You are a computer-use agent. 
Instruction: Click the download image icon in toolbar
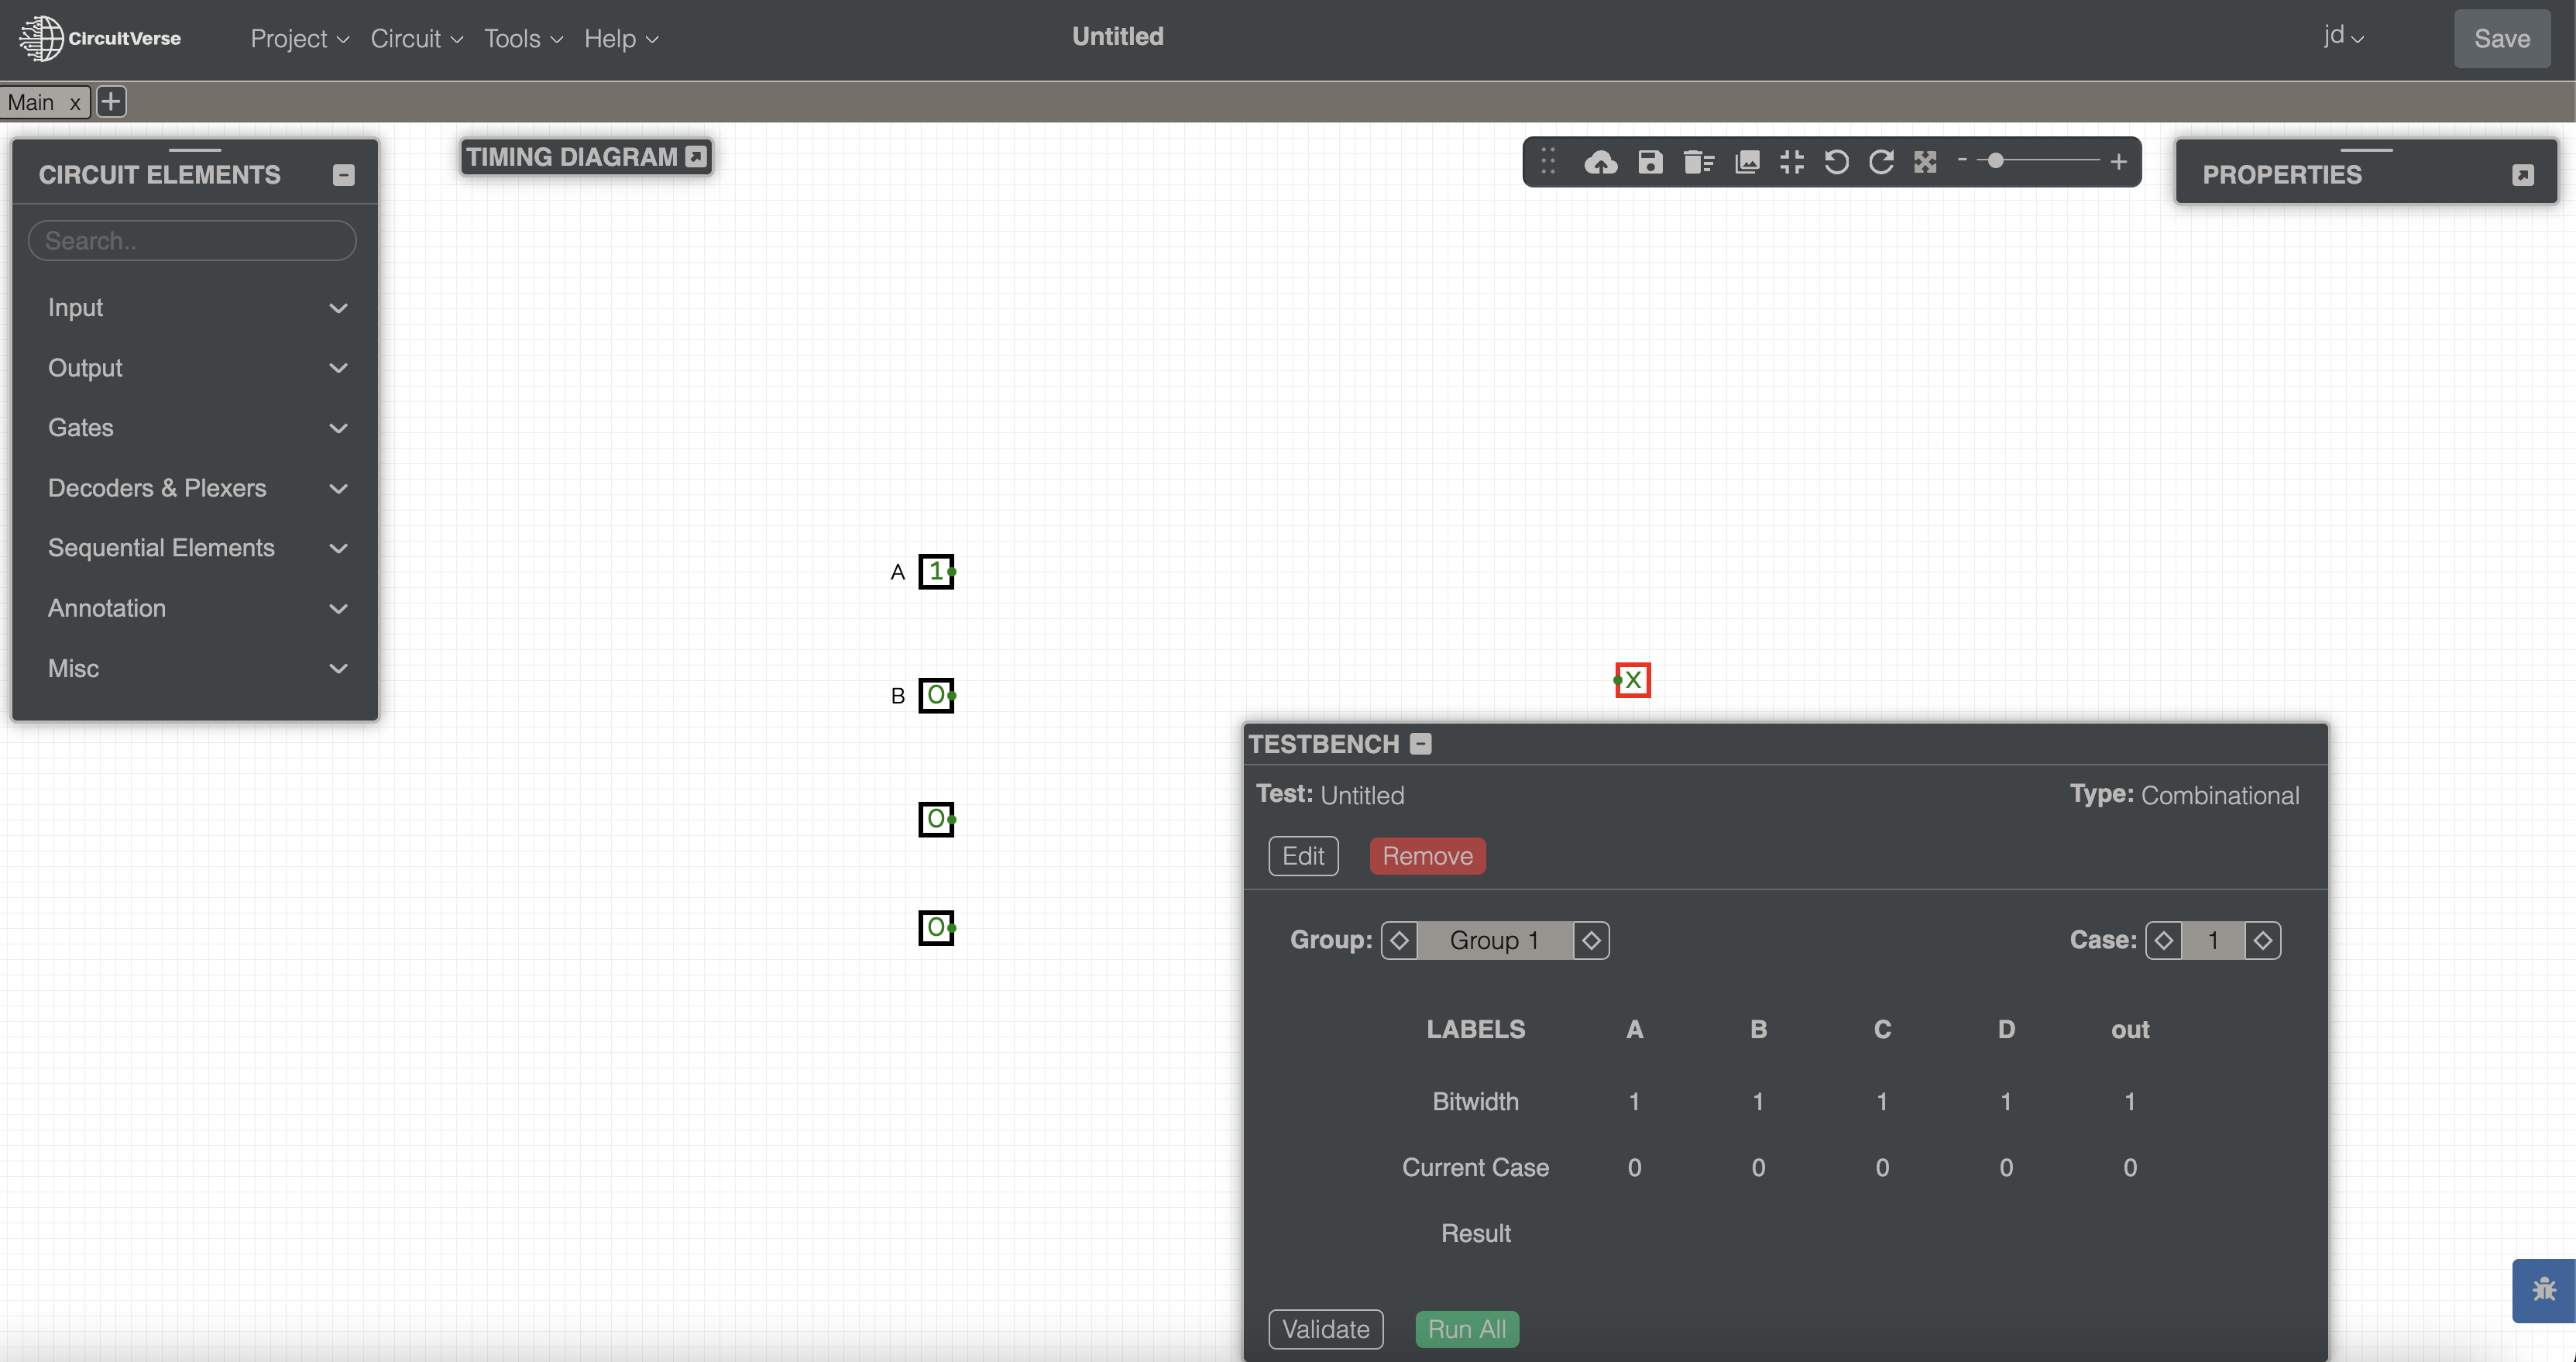(1747, 162)
